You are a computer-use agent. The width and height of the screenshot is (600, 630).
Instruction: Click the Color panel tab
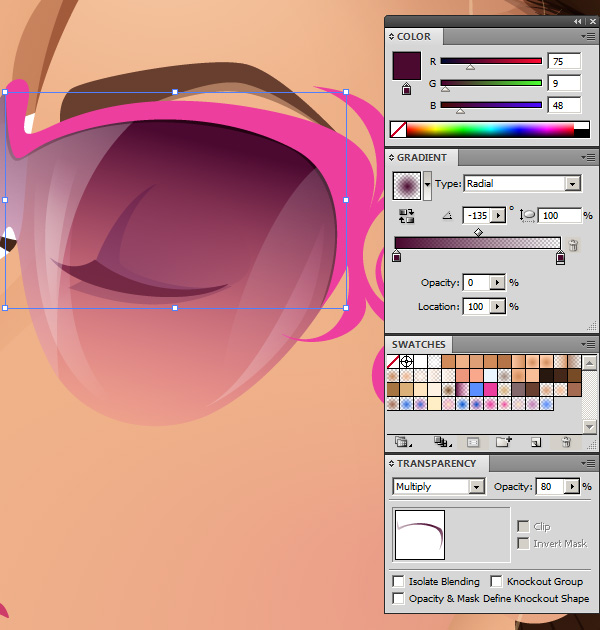pyautogui.click(x=413, y=37)
